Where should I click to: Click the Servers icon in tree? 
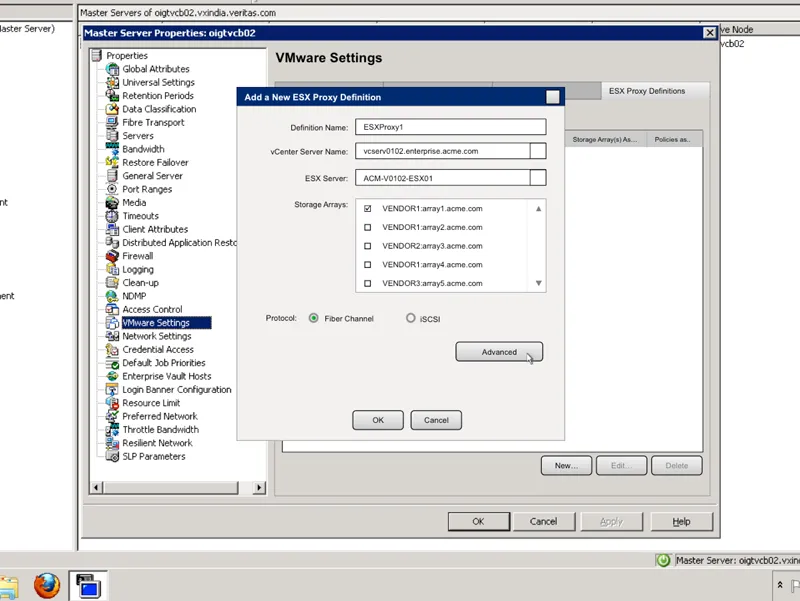click(x=112, y=135)
